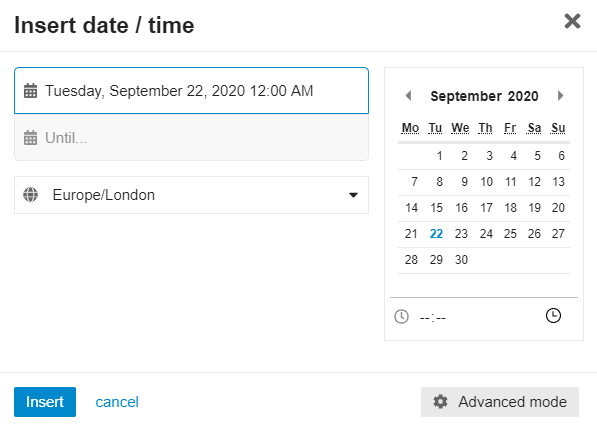Switch to Advanced mode
Viewport: 597px width, 431px height.
[x=500, y=402]
